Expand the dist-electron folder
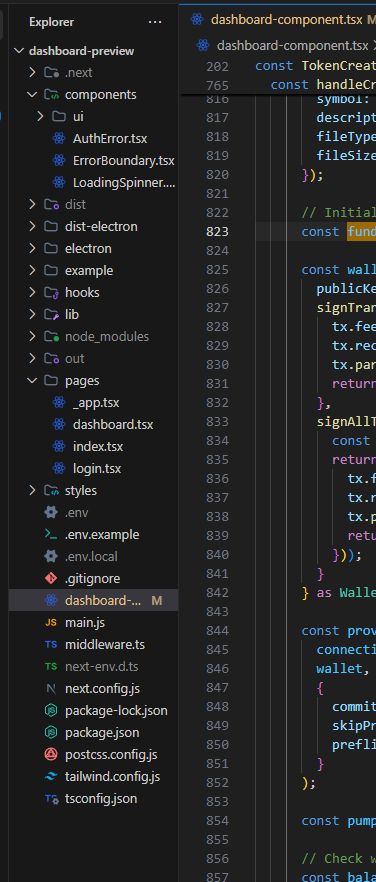The height and width of the screenshot is (882, 376). [33, 226]
